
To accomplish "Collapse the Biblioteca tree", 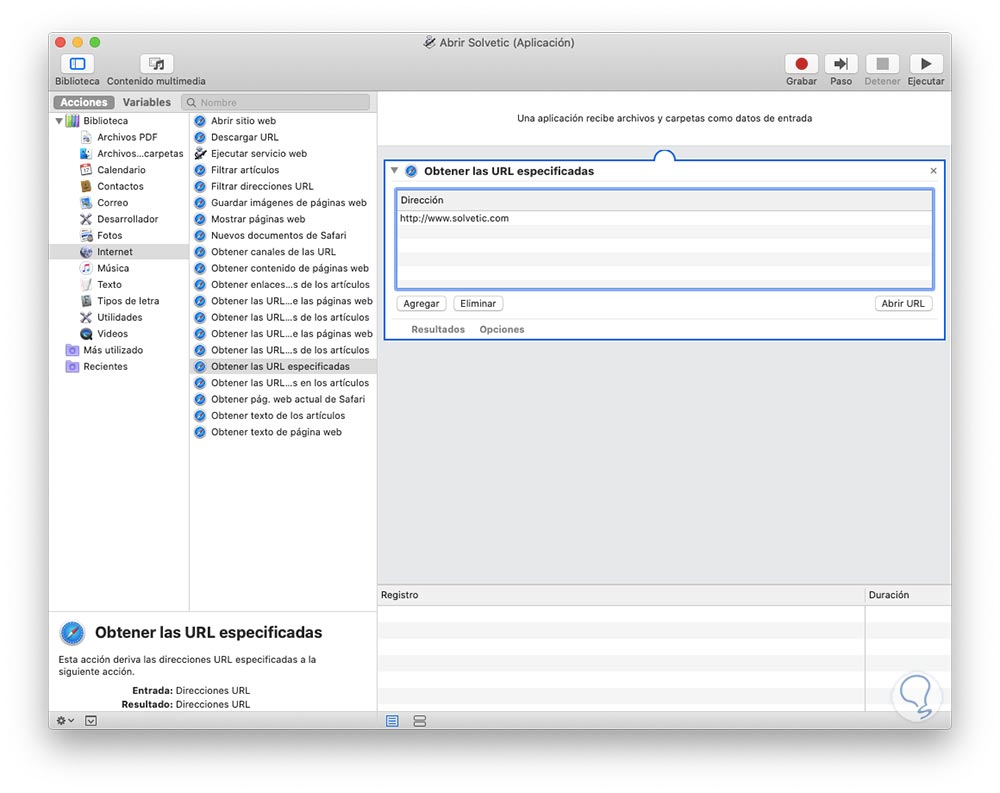I will coord(59,121).
